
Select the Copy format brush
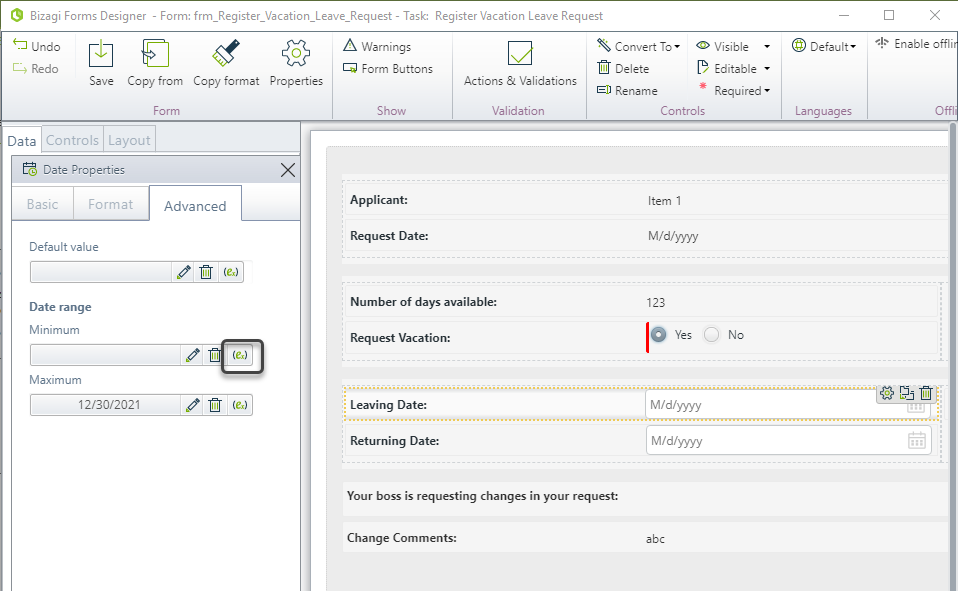(226, 63)
